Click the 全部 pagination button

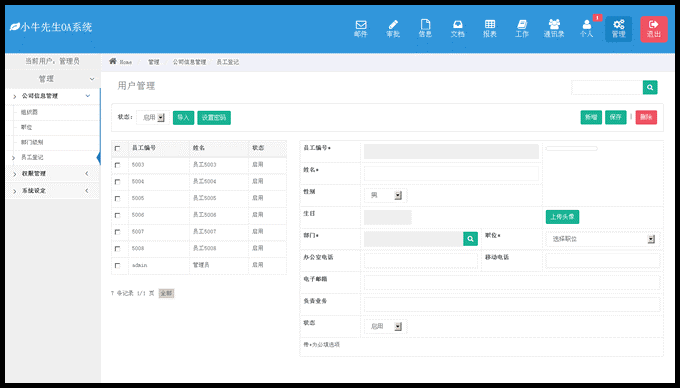(166, 293)
